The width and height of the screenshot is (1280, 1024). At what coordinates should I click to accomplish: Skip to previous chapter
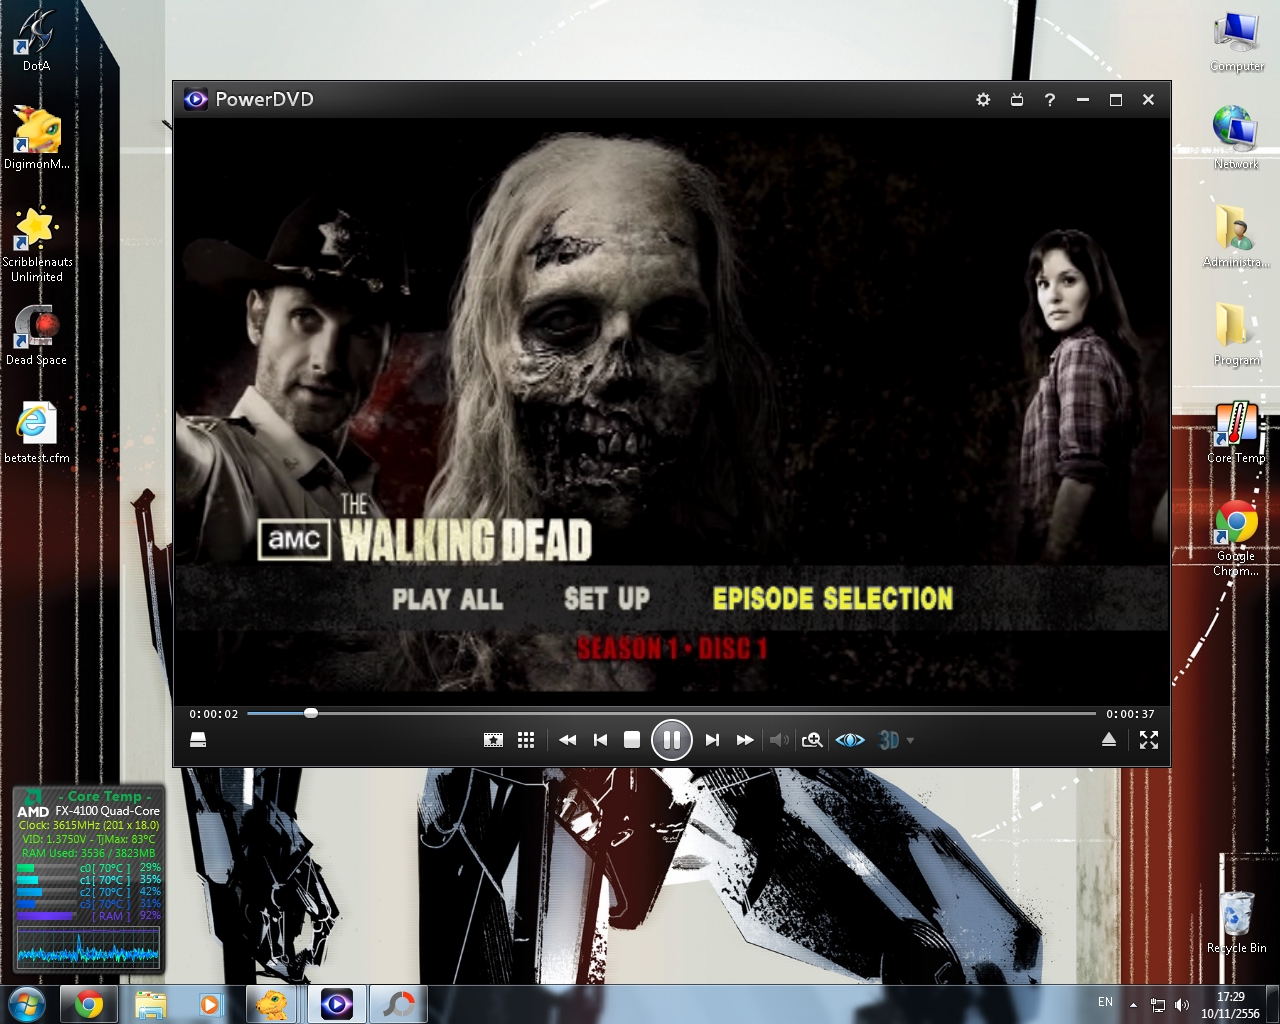tap(600, 740)
